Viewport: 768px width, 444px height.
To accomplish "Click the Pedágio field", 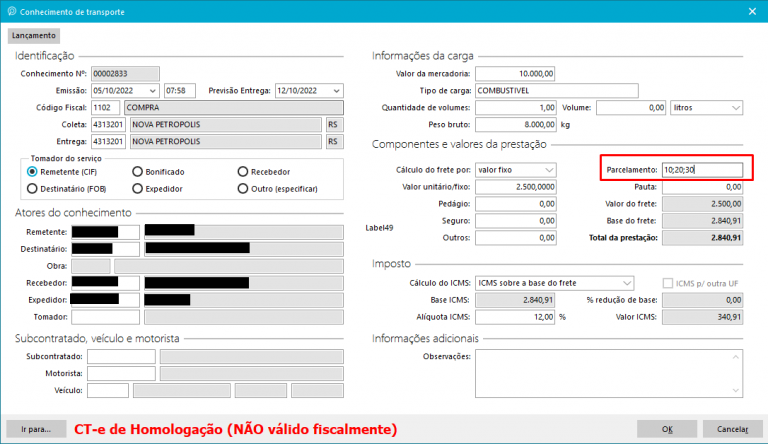I will (x=516, y=204).
